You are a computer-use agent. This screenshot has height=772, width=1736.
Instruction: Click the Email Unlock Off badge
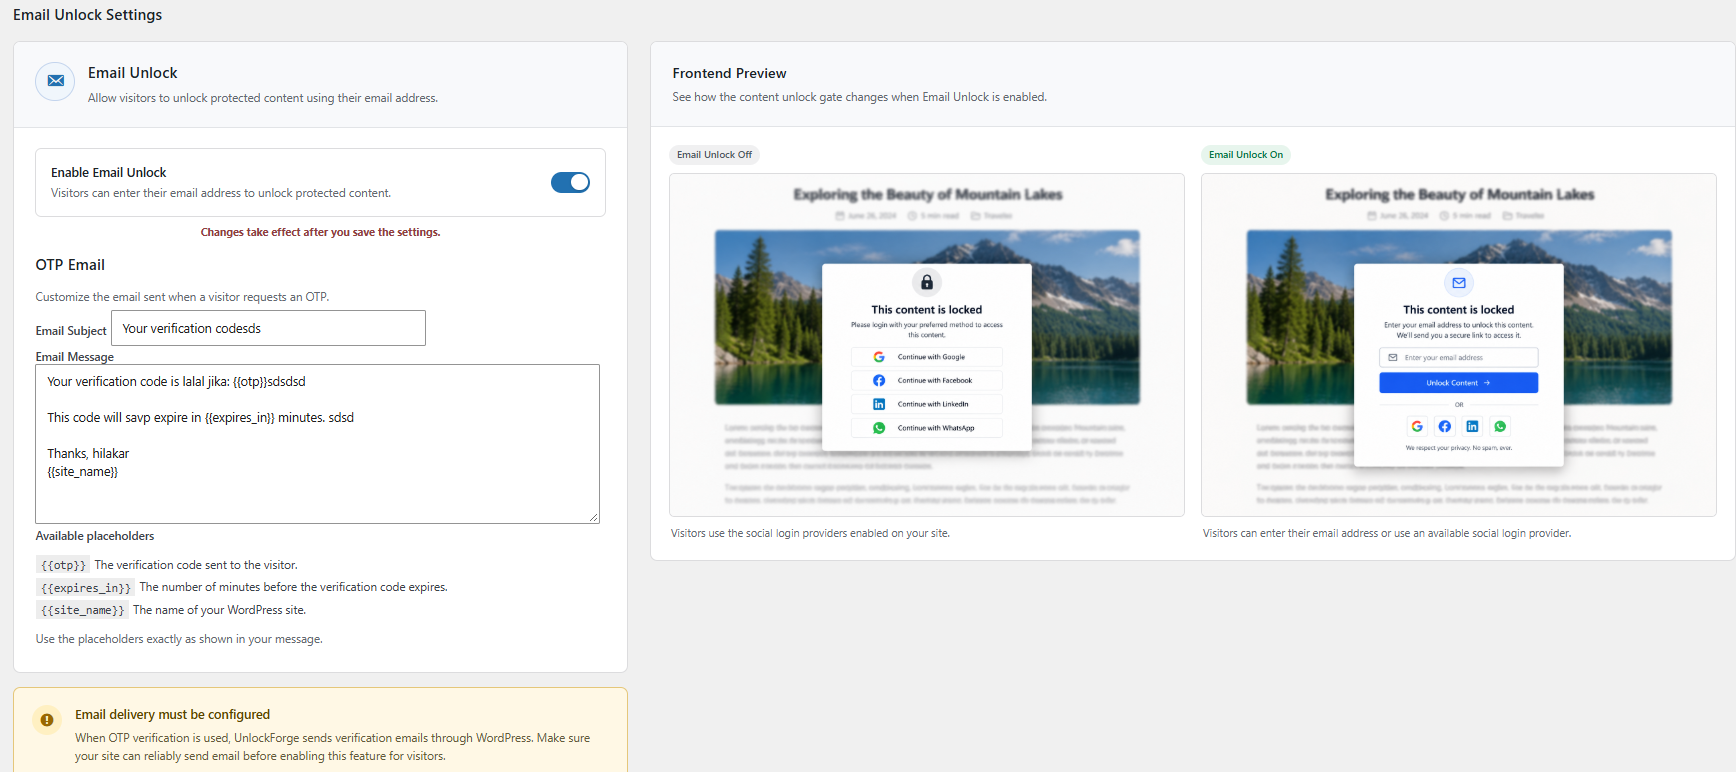pyautogui.click(x=714, y=155)
